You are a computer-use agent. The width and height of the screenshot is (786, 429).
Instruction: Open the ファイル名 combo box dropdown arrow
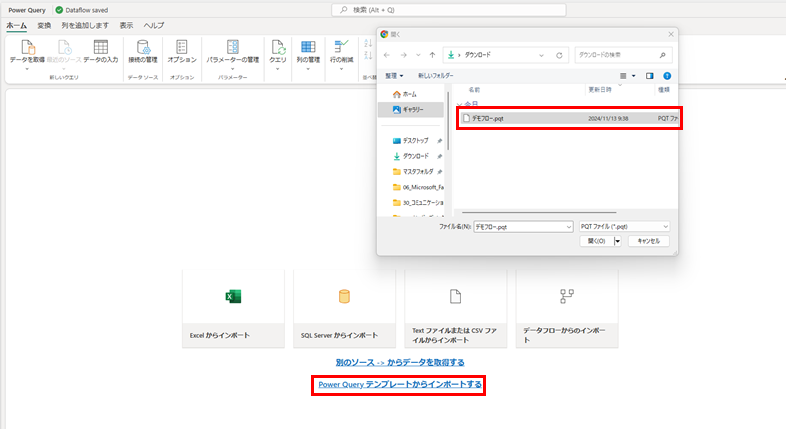tap(568, 227)
